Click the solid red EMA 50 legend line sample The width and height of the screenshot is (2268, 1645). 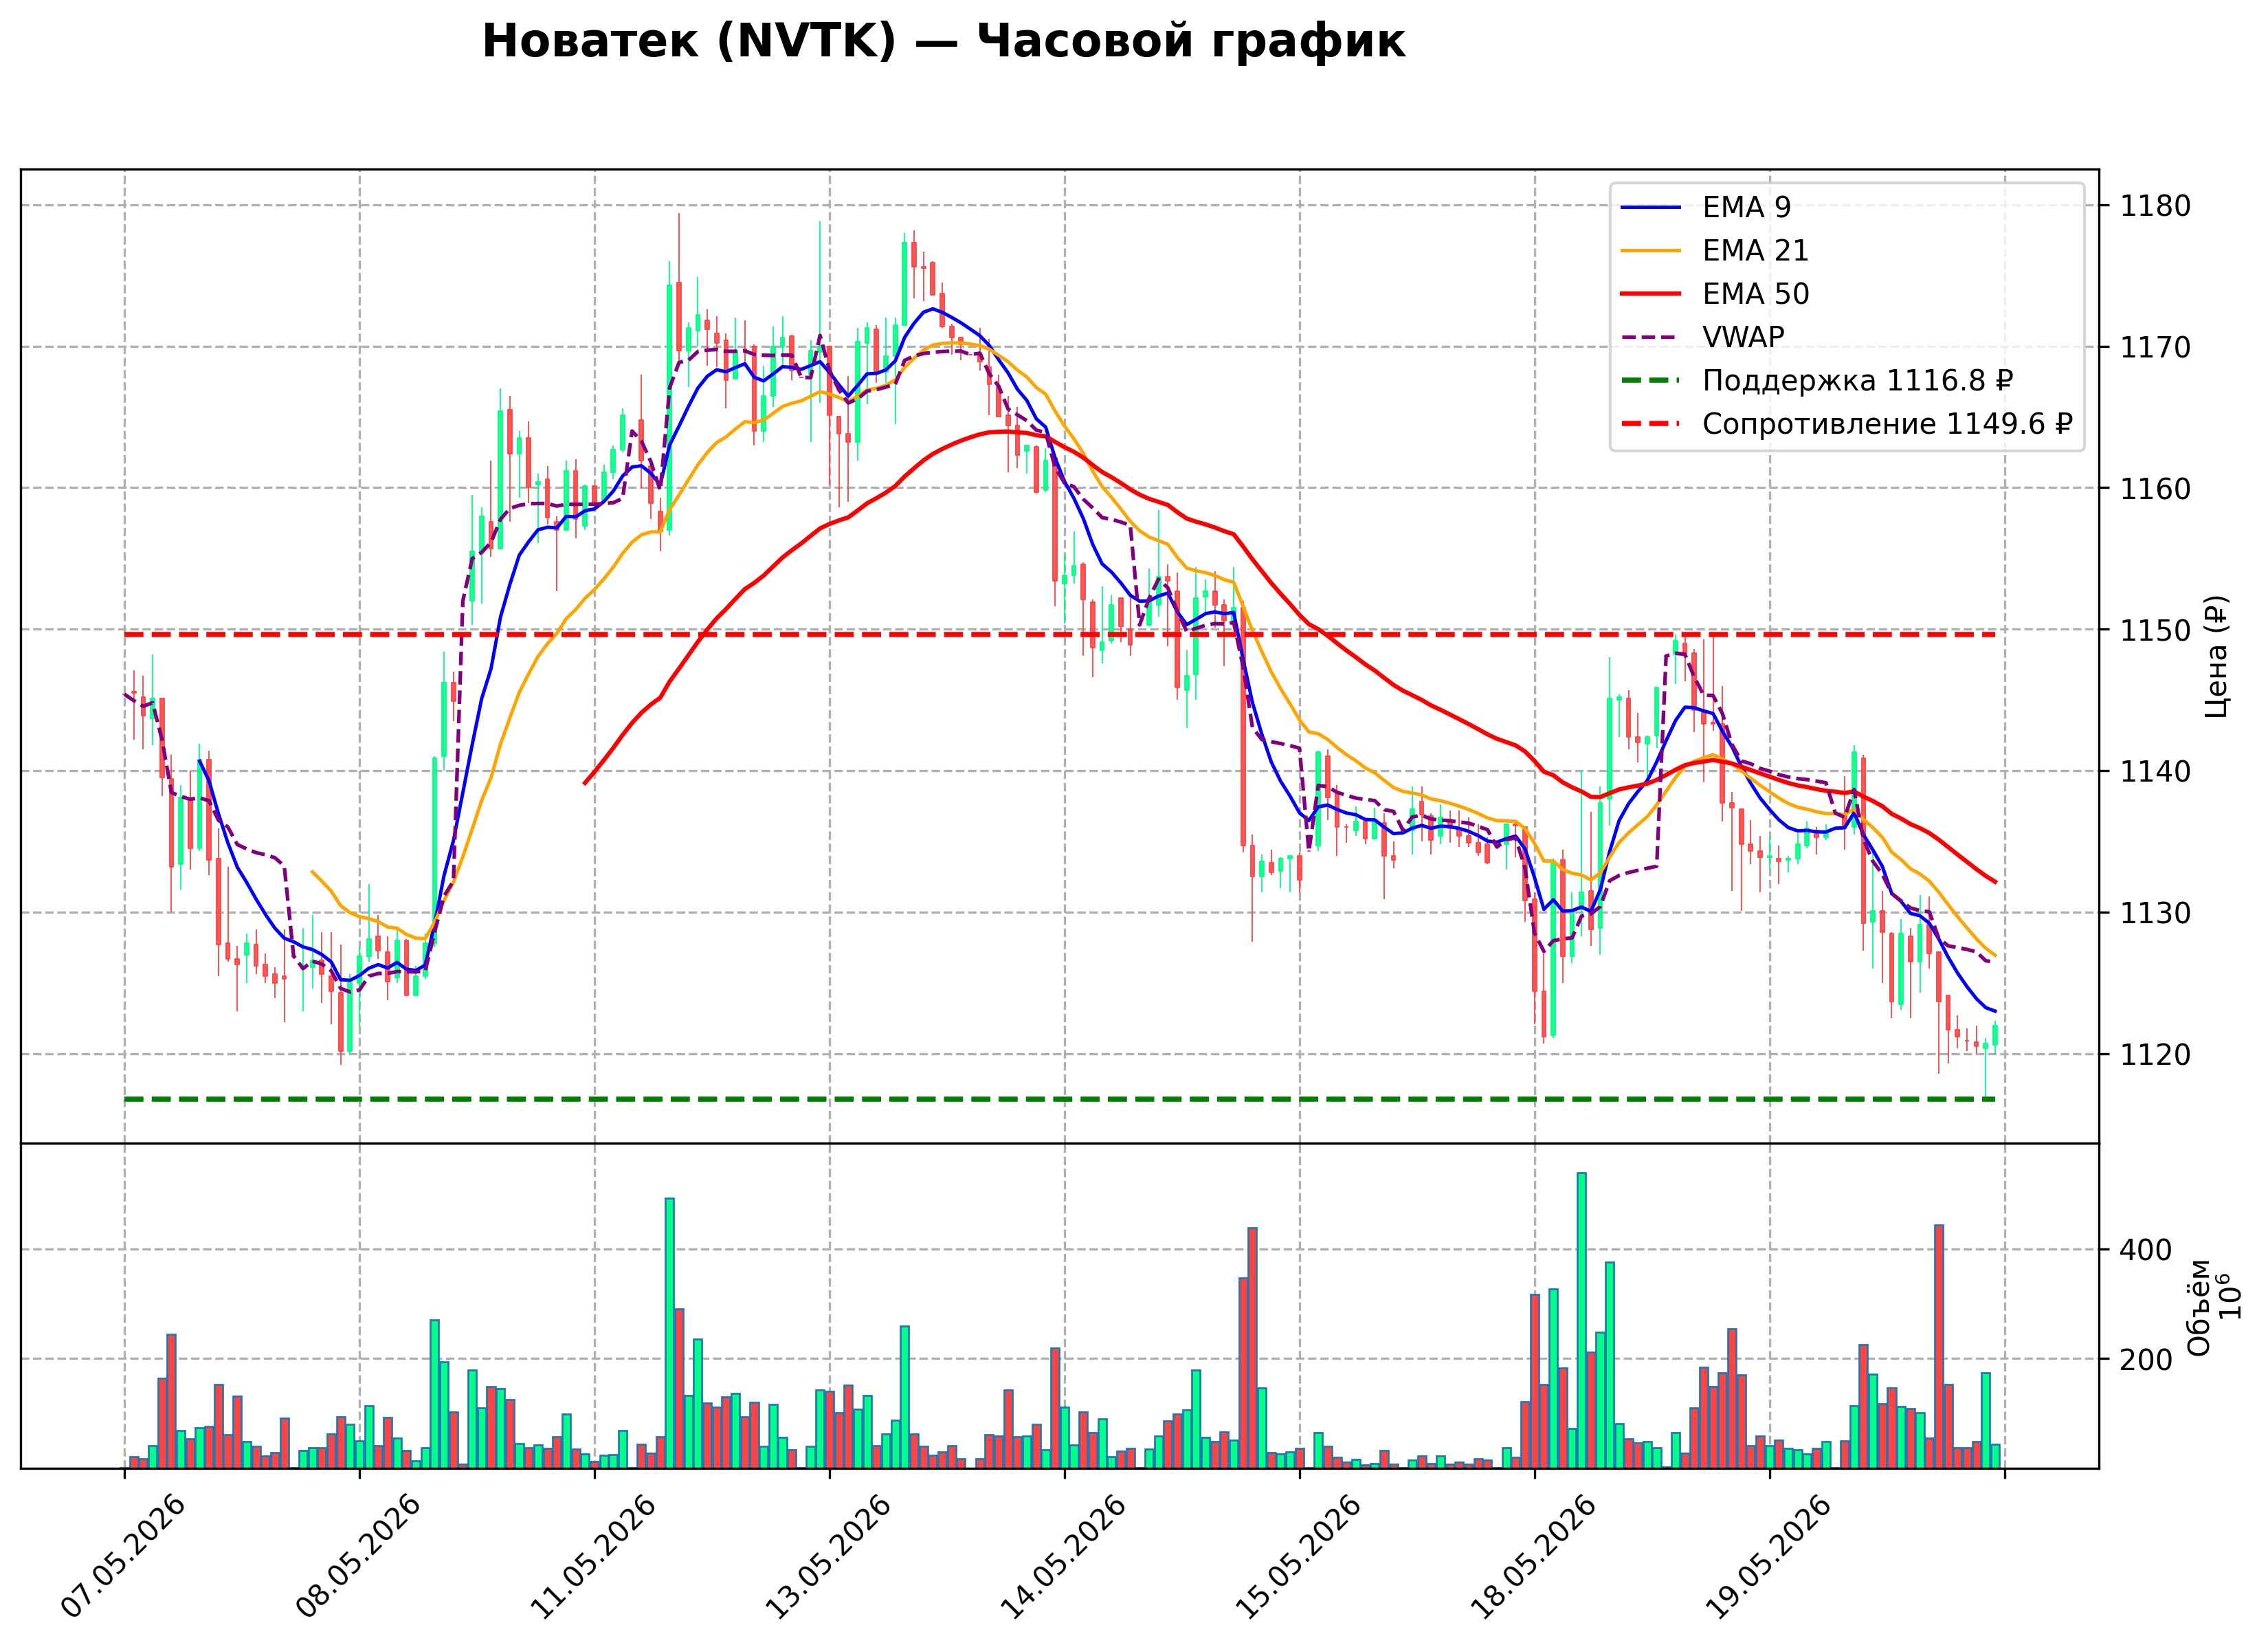(x=1651, y=294)
